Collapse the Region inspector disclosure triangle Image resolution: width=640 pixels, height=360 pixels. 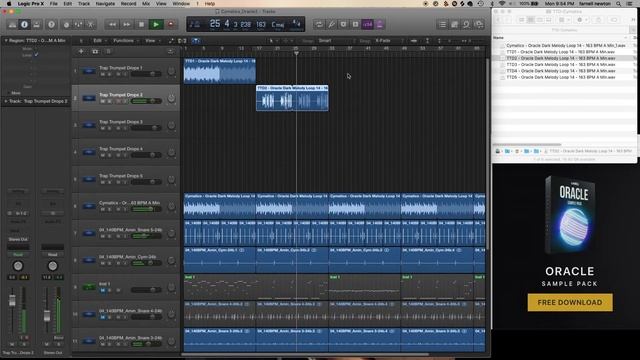[6, 41]
